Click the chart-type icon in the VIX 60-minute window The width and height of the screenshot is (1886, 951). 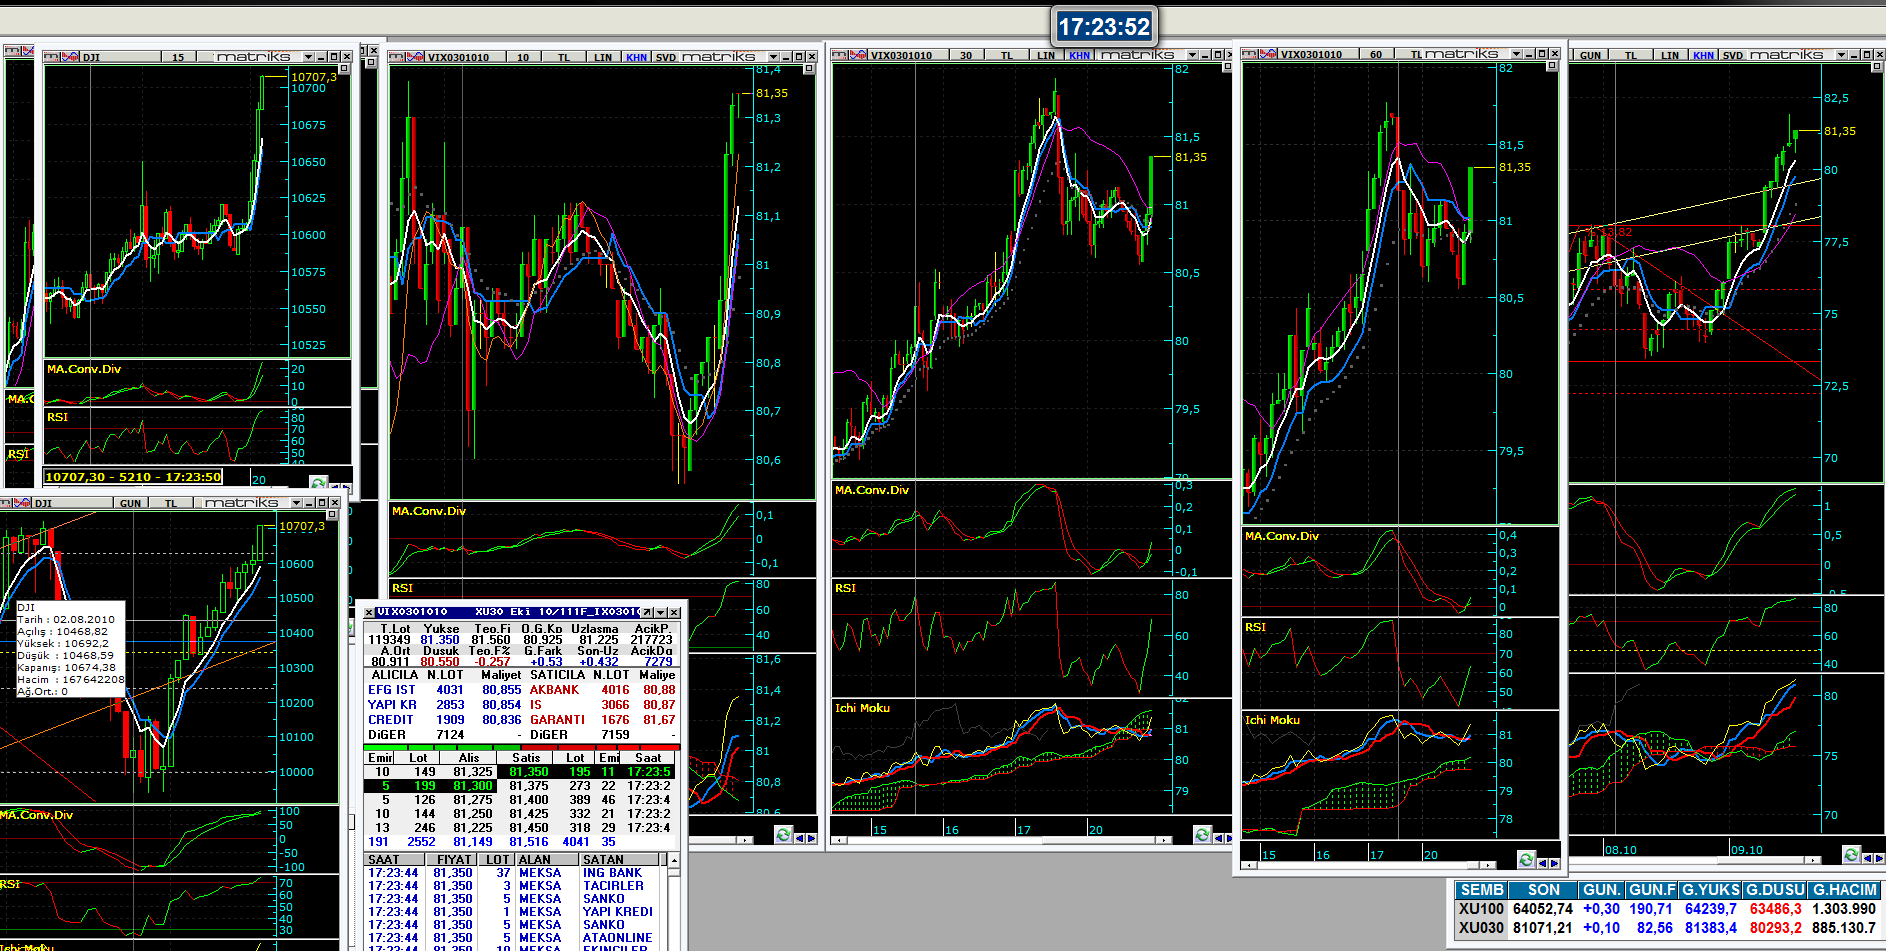(x=1268, y=54)
